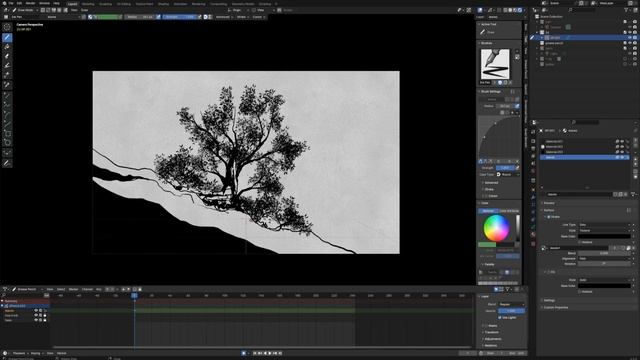
Task: Toggle visibility of the grease pencil outliner row
Action: tap(630, 43)
